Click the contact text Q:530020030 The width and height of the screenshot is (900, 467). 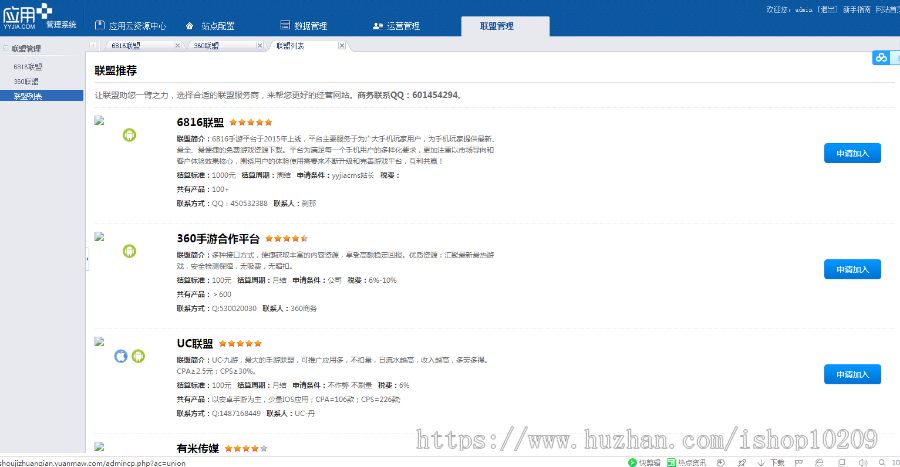[234, 308]
